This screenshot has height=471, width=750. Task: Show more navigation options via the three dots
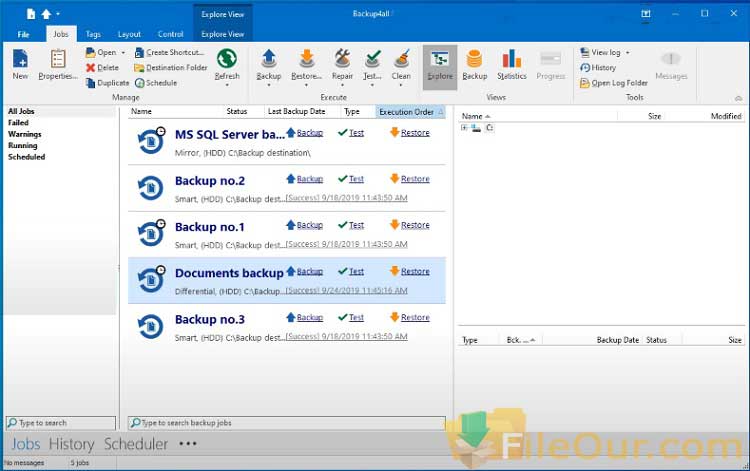[x=188, y=444]
